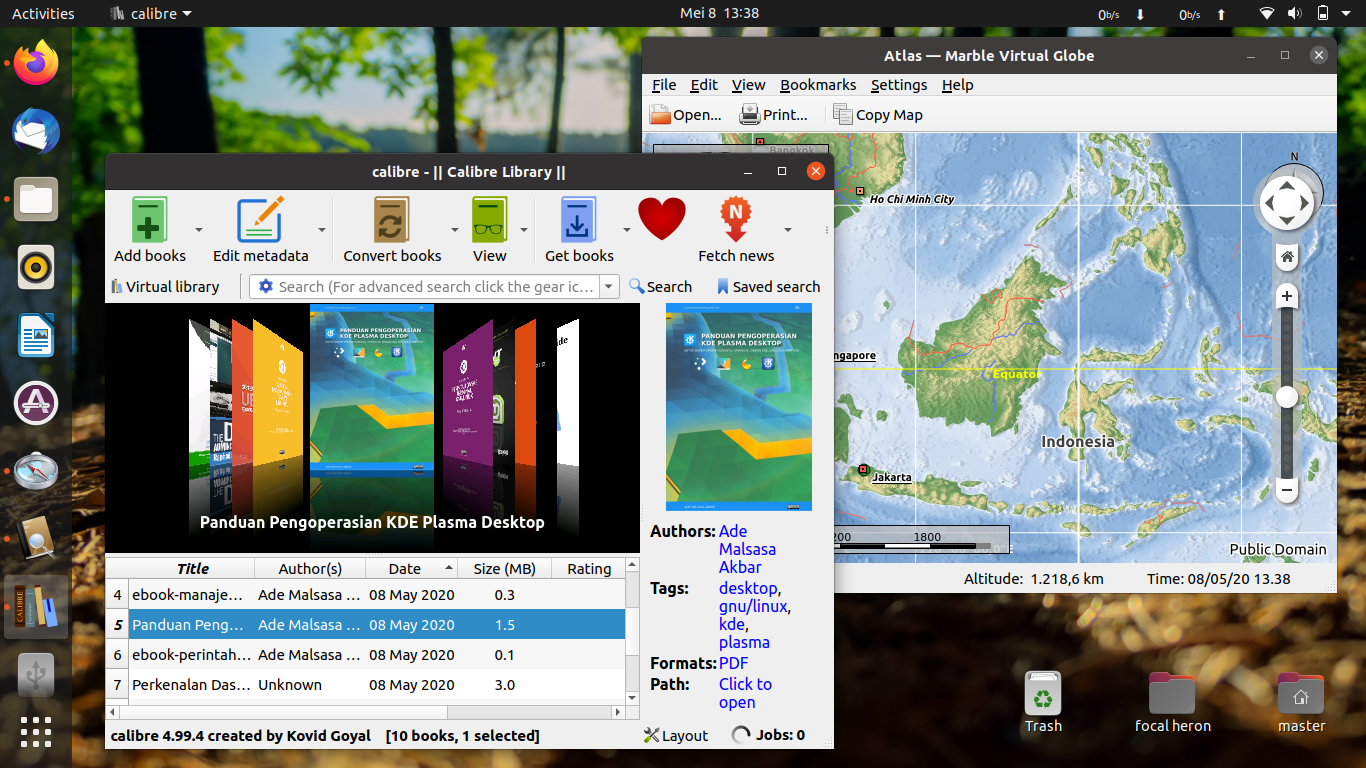
Task: Expand the Edit metadata dropdown arrow
Action: pyautogui.click(x=322, y=229)
